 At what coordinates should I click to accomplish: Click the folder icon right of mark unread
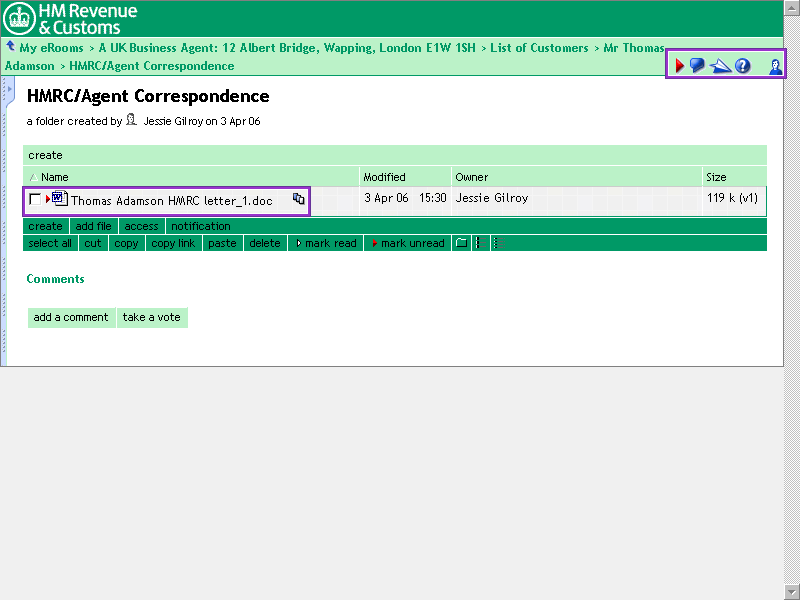(461, 243)
